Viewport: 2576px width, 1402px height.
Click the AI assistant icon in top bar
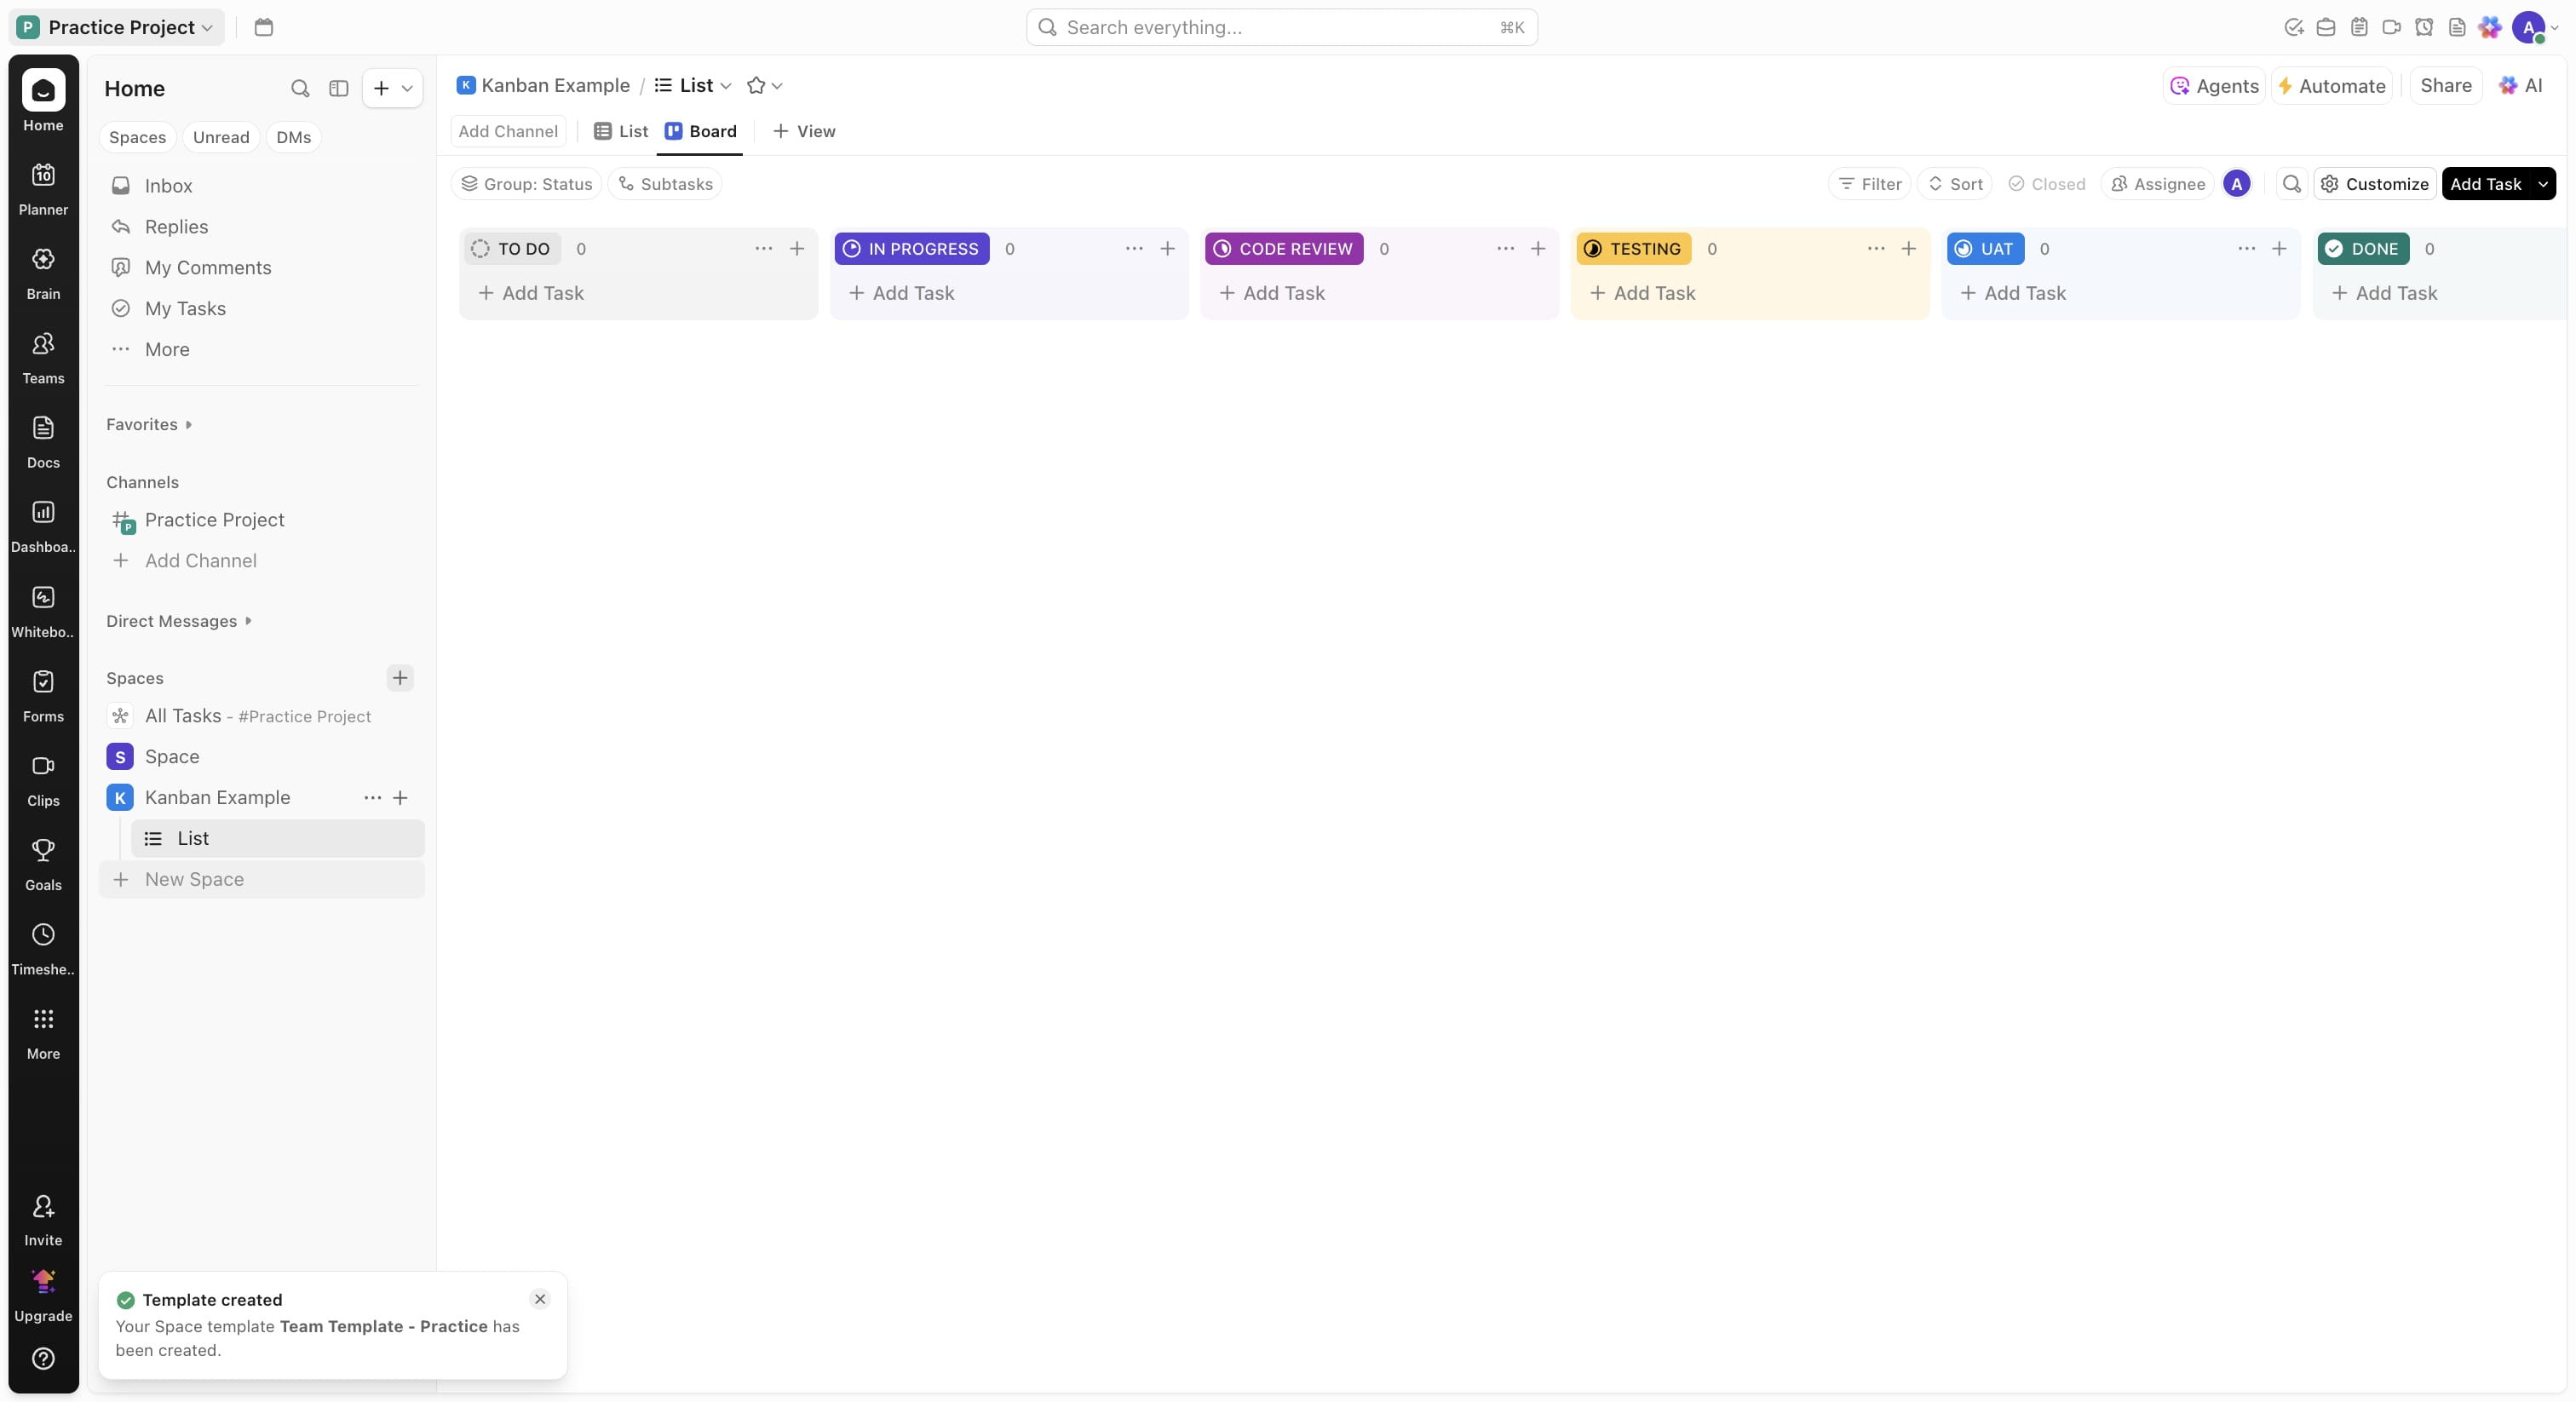click(x=2490, y=27)
